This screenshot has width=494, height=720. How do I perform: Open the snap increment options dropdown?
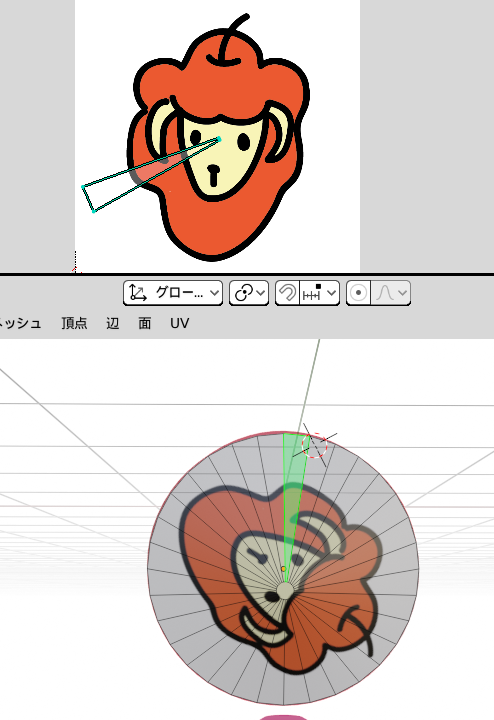(x=320, y=293)
